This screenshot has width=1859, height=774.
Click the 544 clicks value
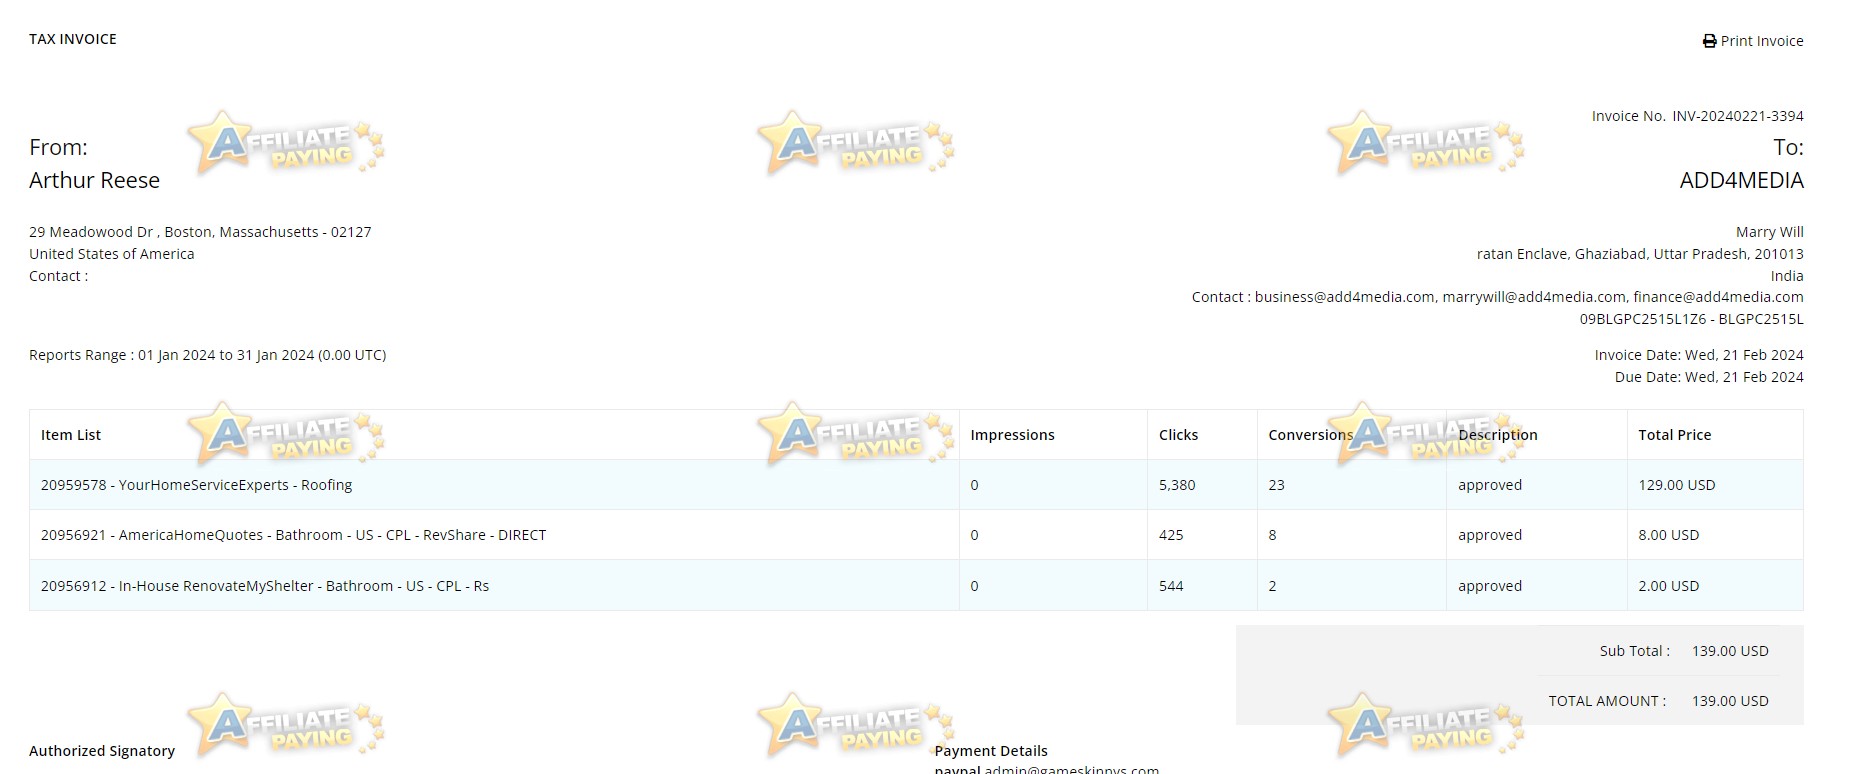1171,586
